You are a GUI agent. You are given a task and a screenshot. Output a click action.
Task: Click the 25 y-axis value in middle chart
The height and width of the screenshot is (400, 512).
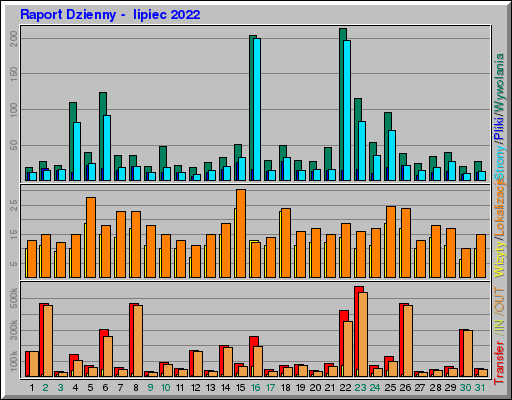(13, 205)
